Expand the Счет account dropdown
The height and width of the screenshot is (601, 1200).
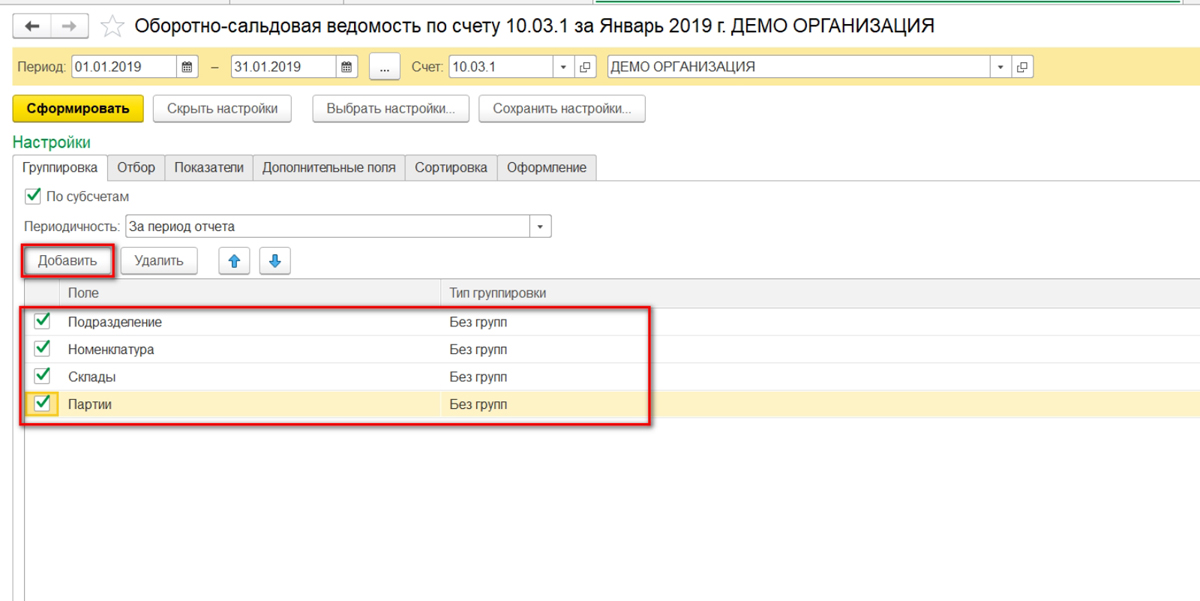pyautogui.click(x=564, y=67)
